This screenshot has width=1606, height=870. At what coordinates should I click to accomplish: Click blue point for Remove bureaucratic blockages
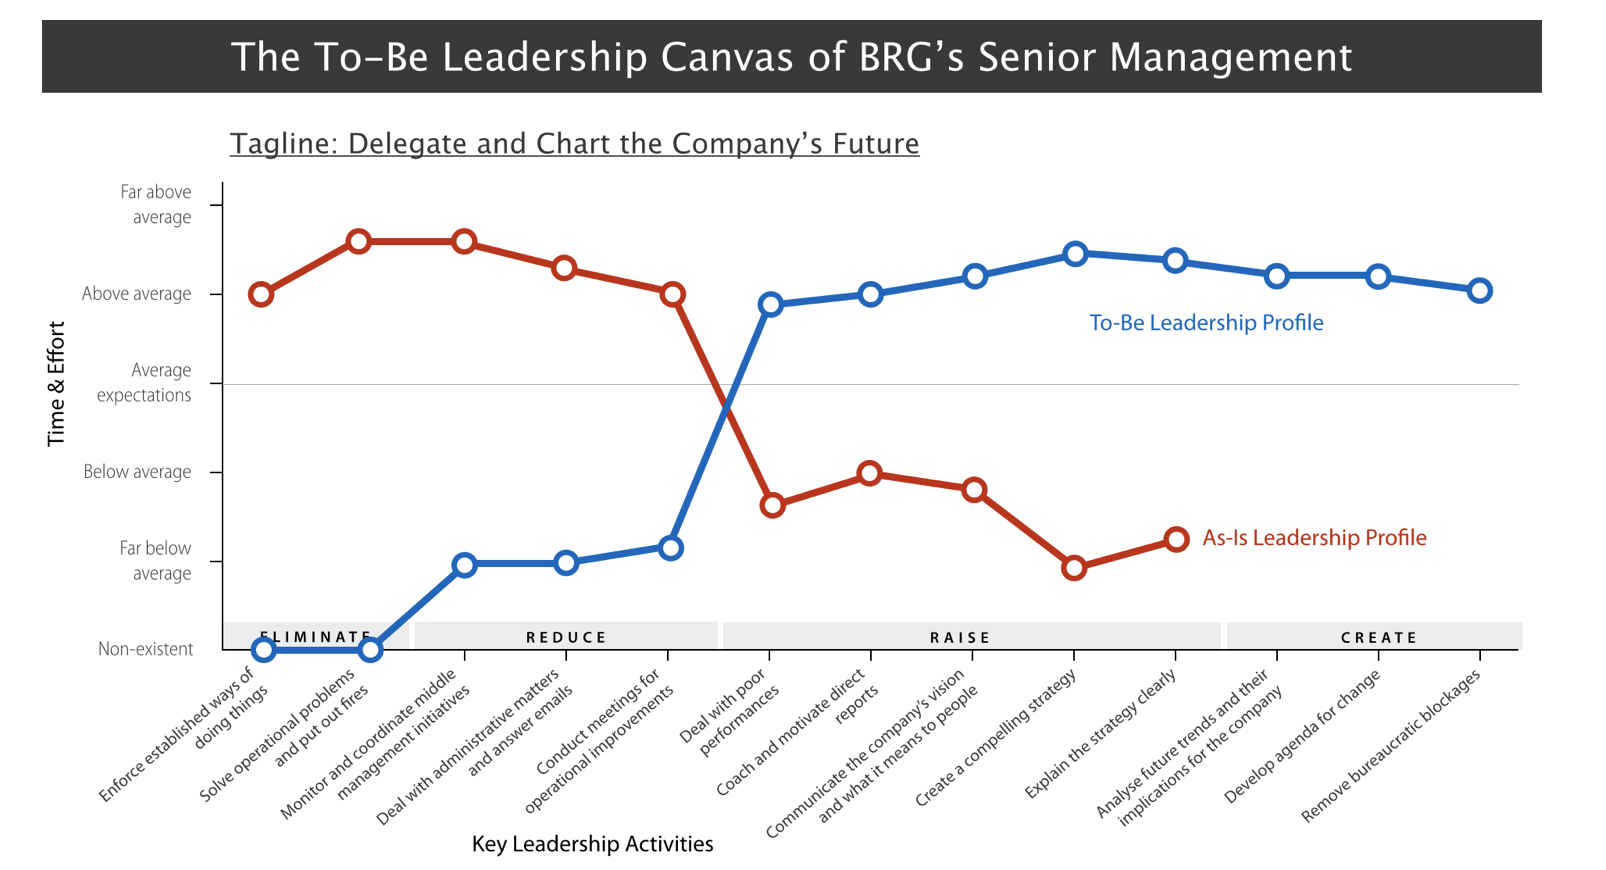1480,291
